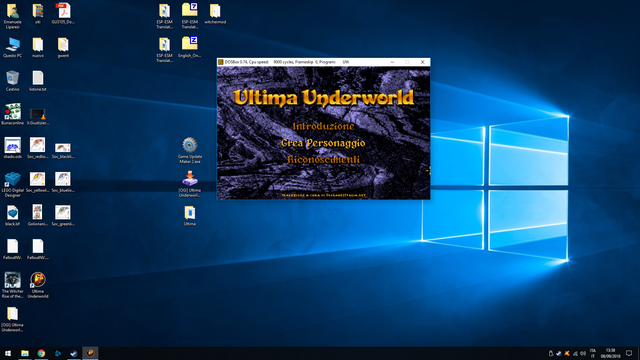Open the Action Center notifications icon
The width and height of the screenshot is (640, 360).
pos(629,353)
